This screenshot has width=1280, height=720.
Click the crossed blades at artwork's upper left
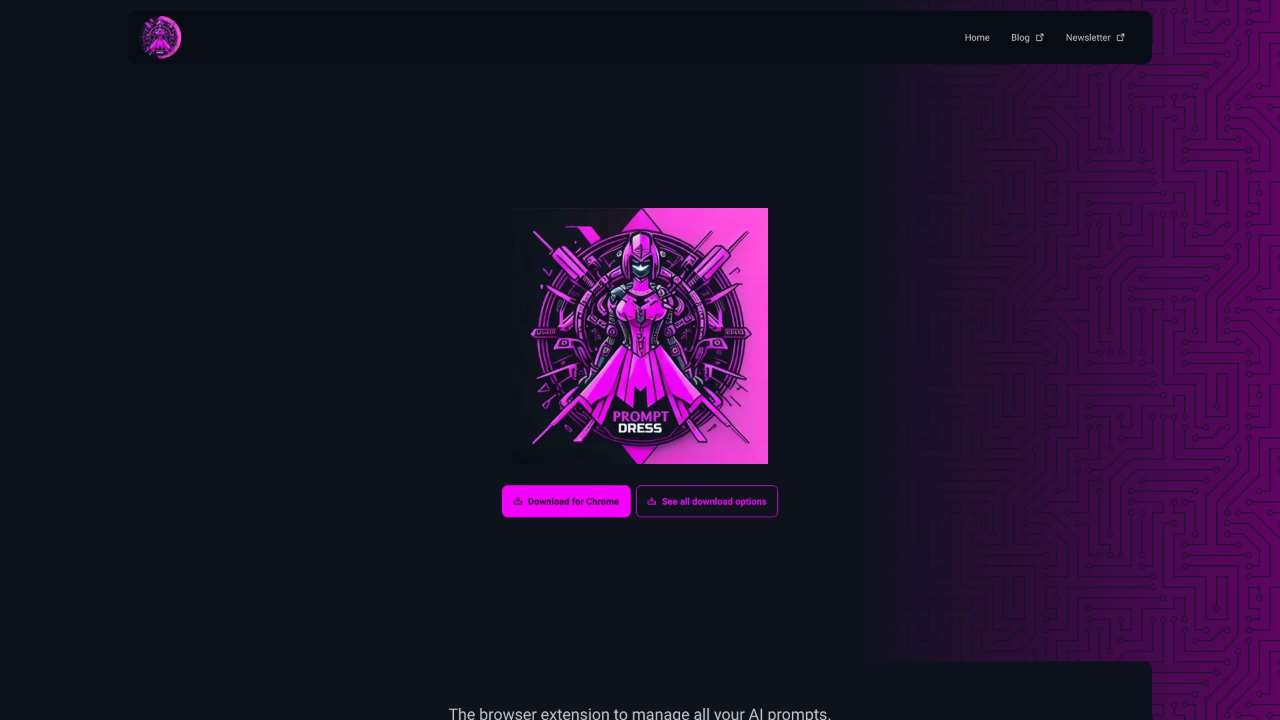point(560,258)
